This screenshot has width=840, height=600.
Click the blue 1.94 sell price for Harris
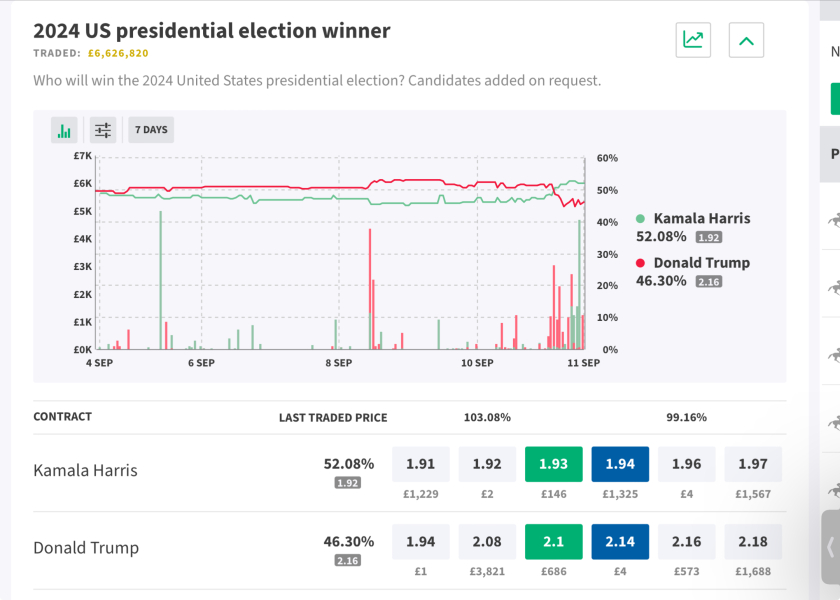click(x=620, y=464)
